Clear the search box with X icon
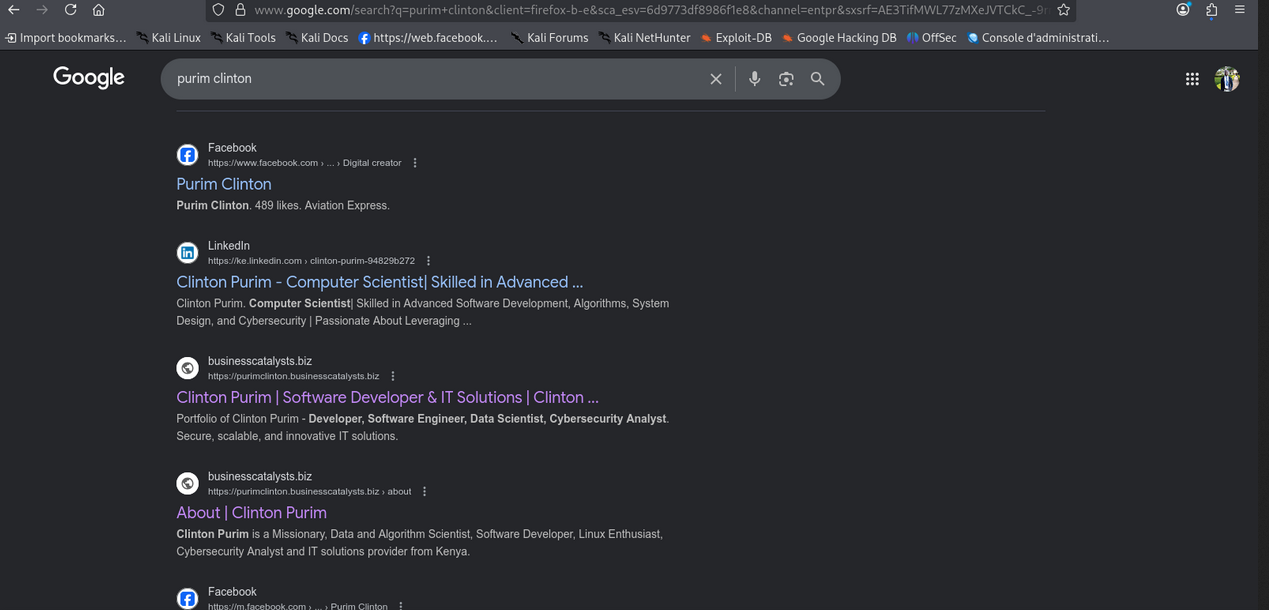The image size is (1269, 610). click(x=716, y=79)
